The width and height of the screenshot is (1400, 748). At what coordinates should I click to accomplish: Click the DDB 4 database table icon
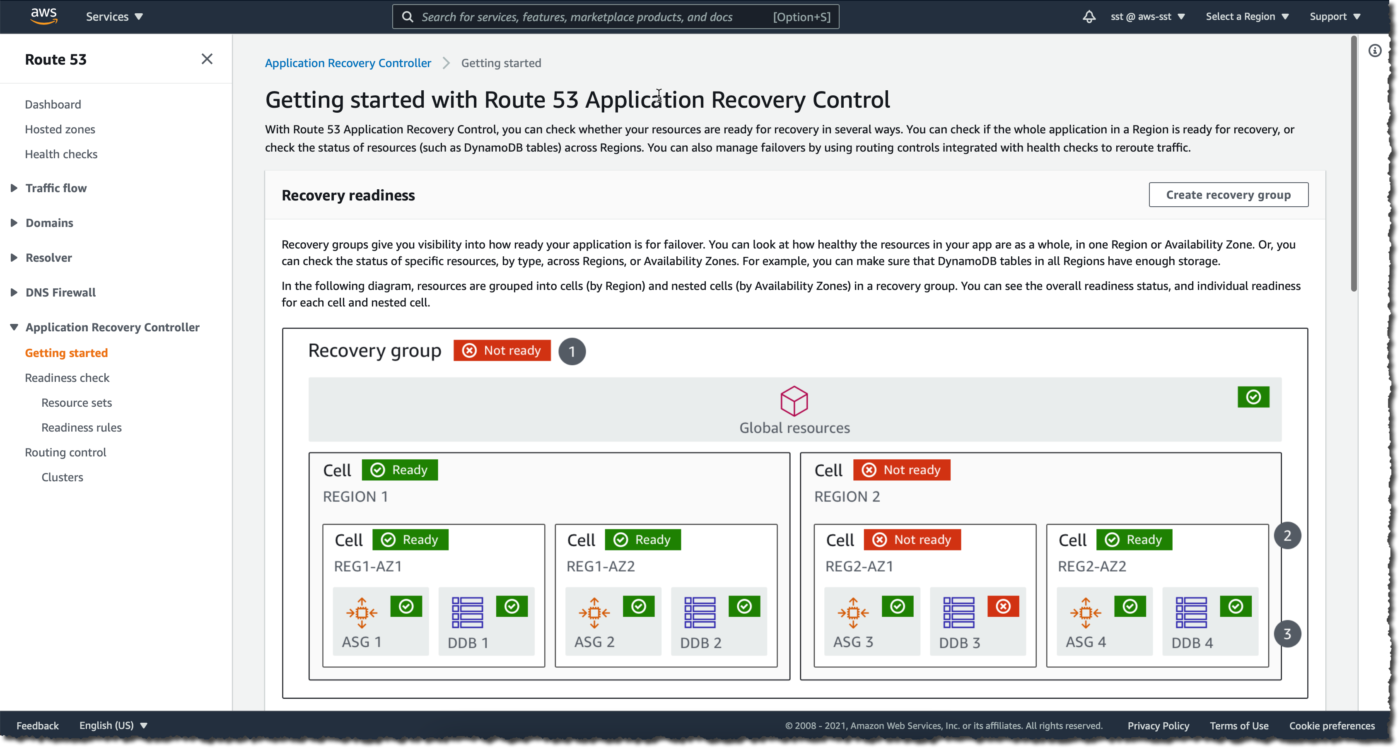(x=1191, y=612)
